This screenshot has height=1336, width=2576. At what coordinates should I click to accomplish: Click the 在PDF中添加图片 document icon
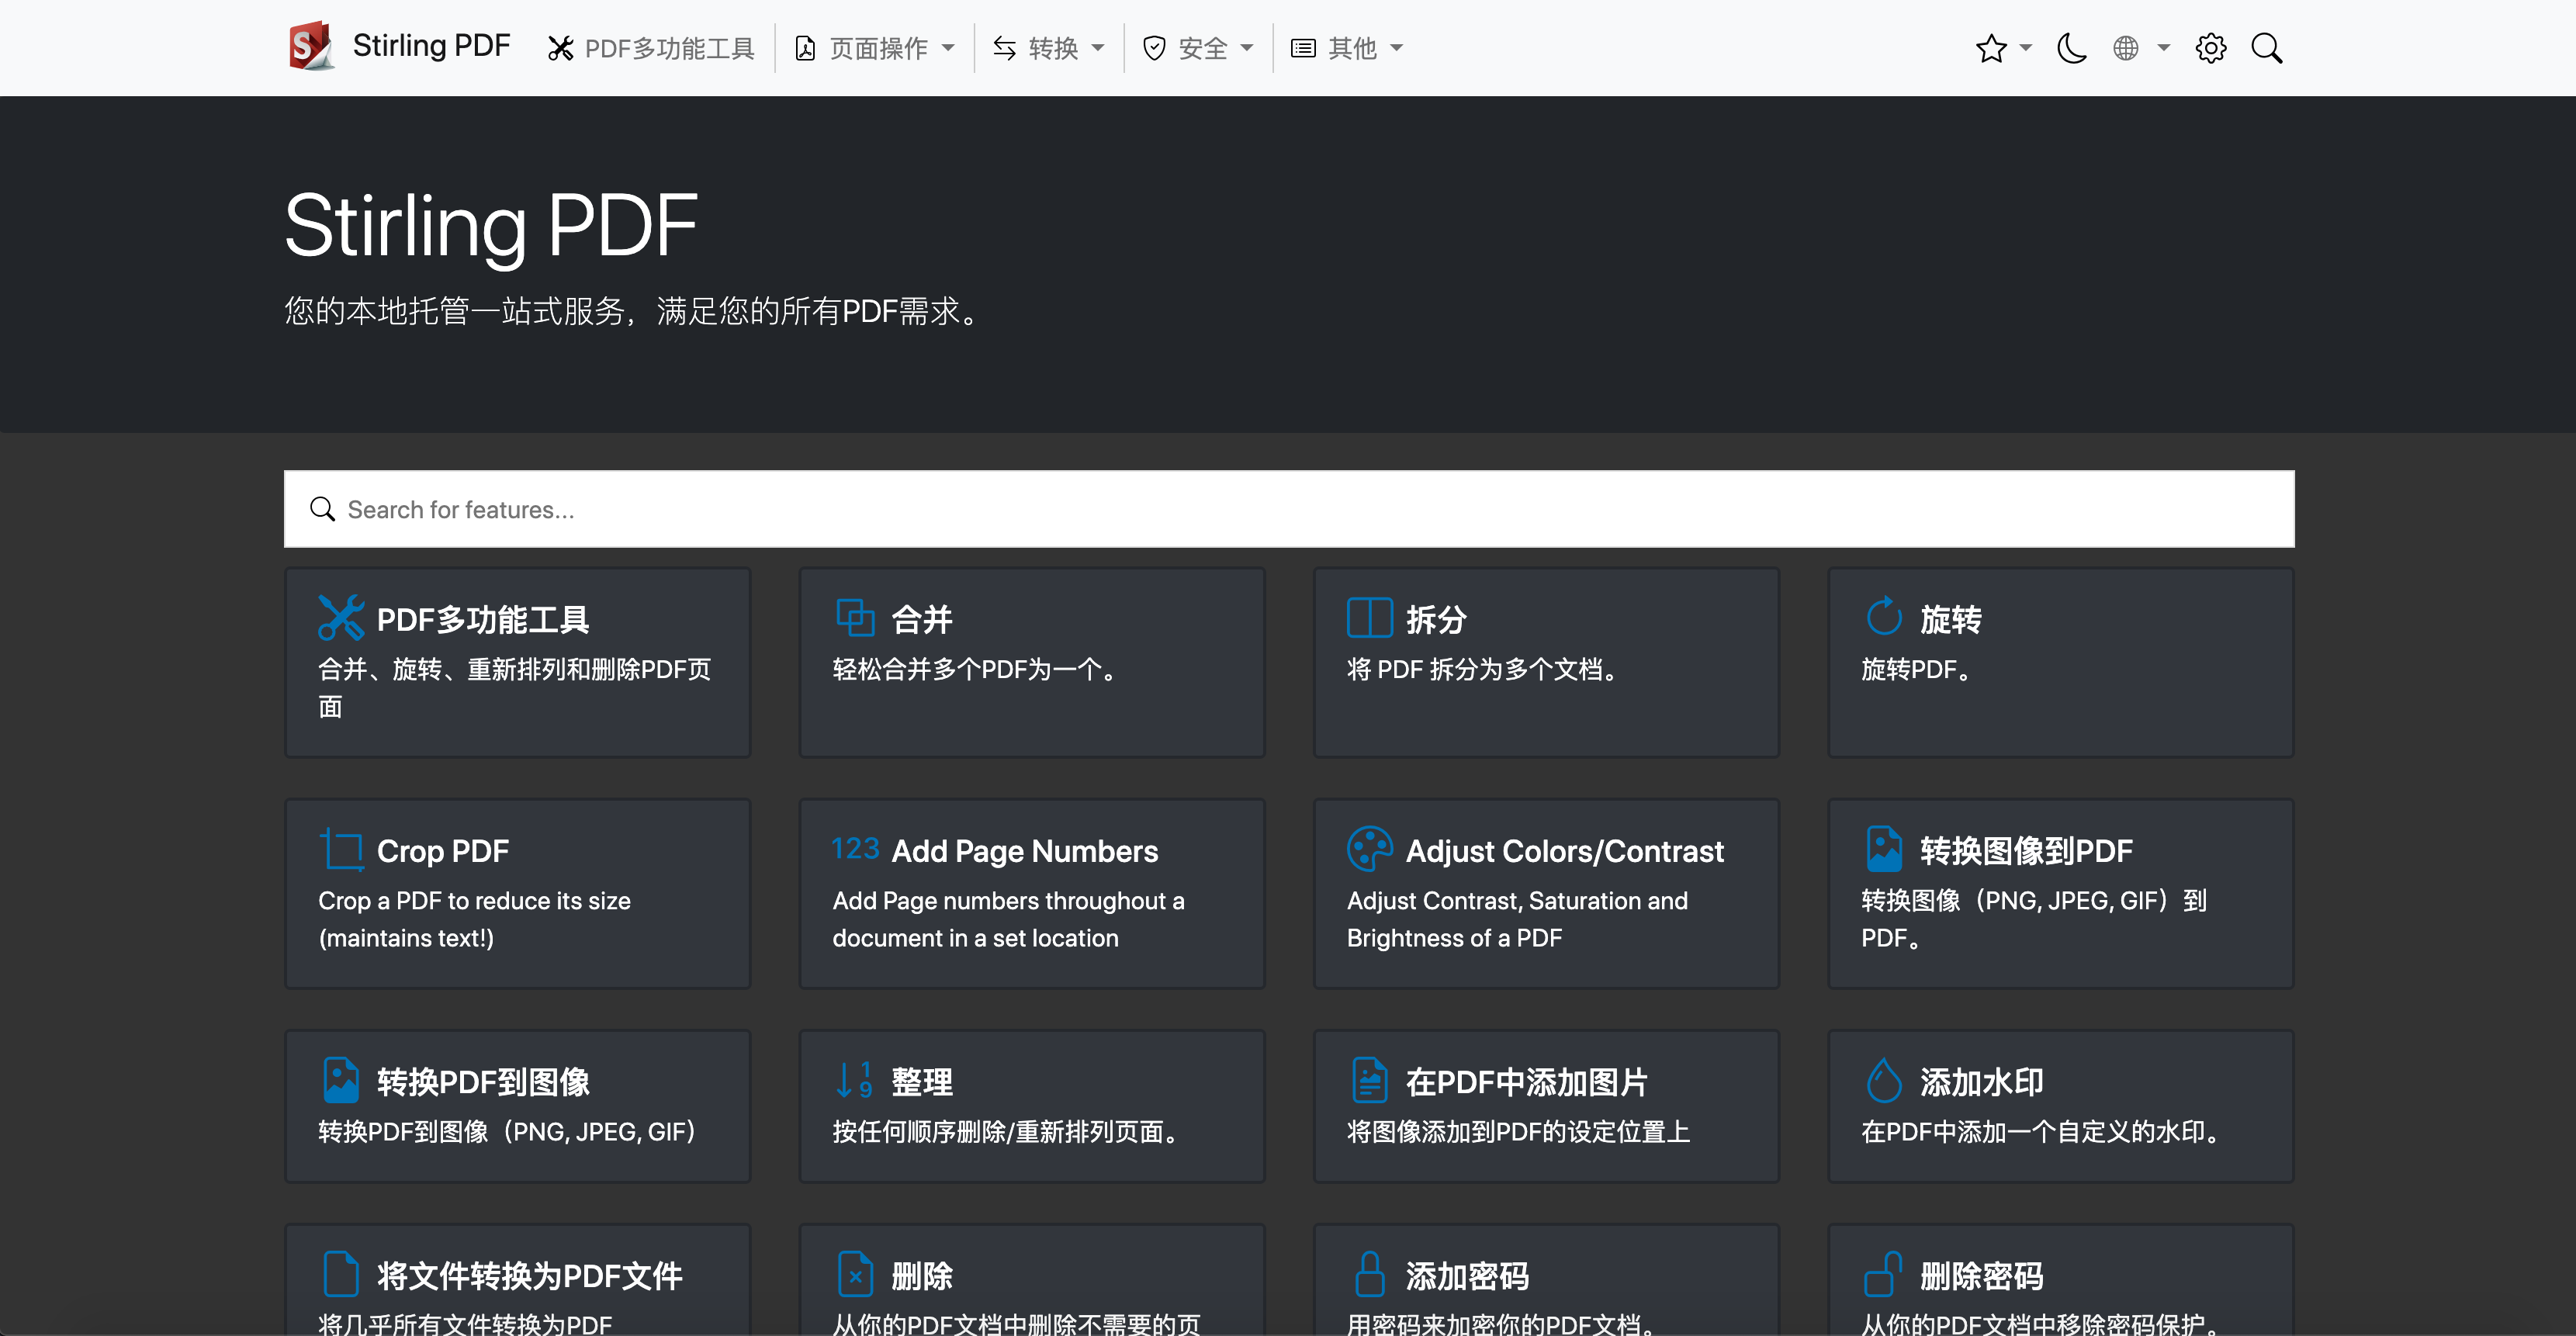[1369, 1080]
